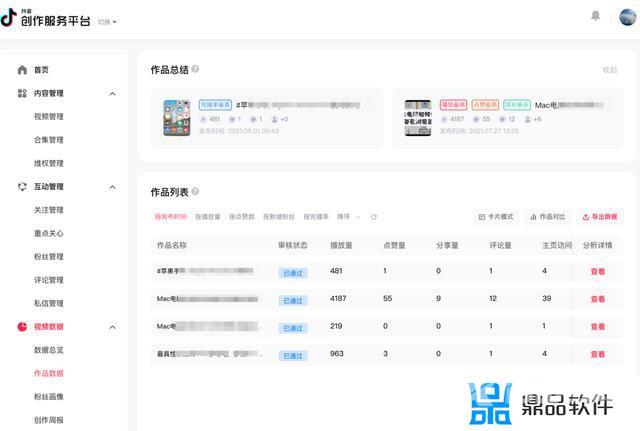Click the Douyin logo icon
The image size is (640, 431).
coord(9,18)
